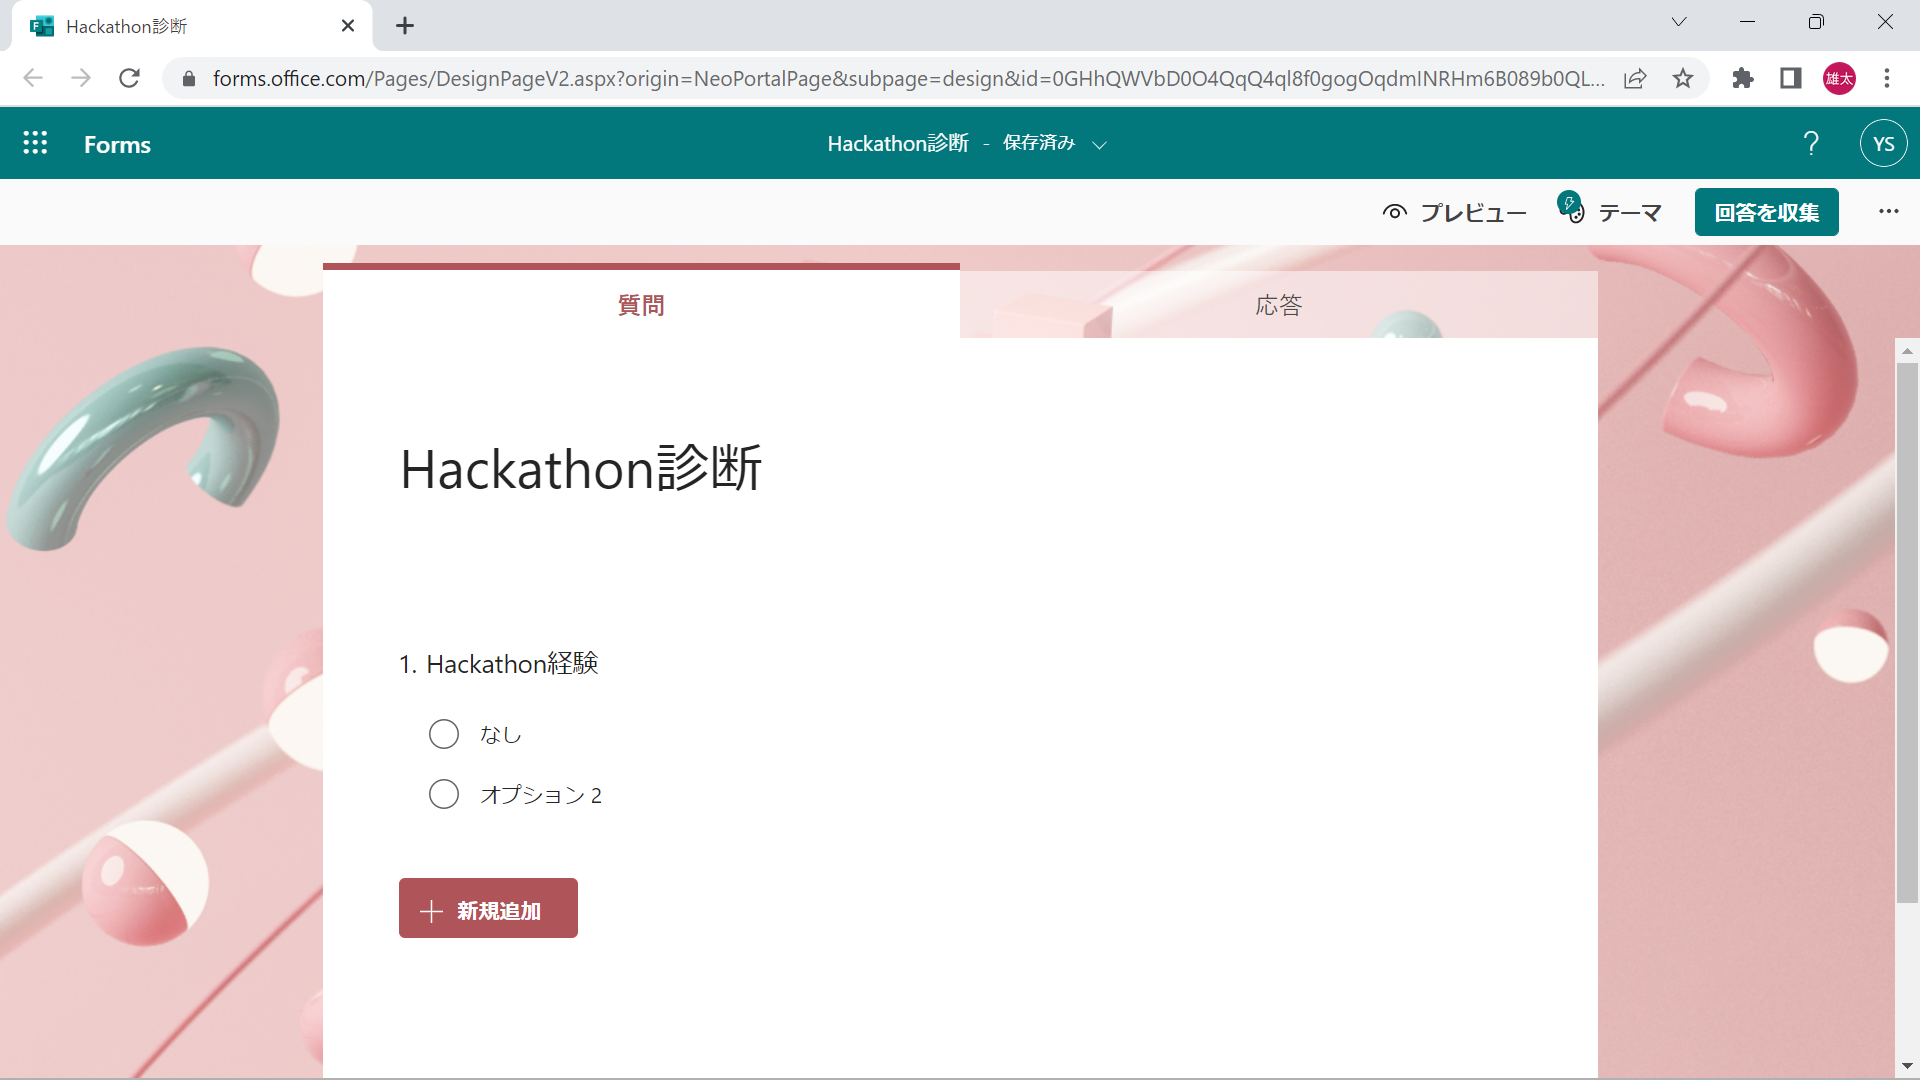1920x1080 pixels.
Task: Click the Hackathon診断 form heading
Action: (x=581, y=468)
